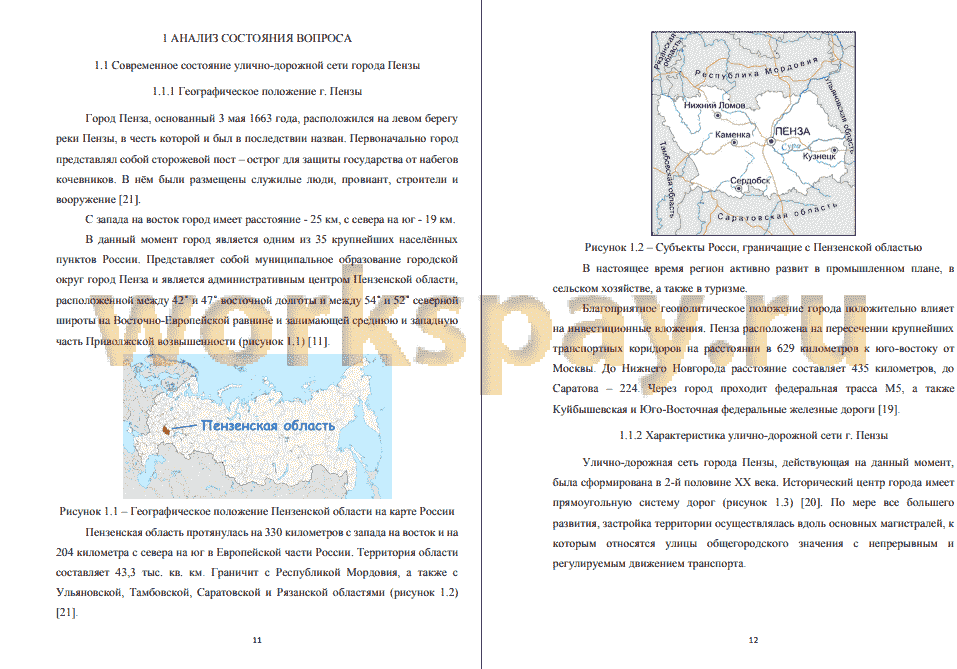Click subheading '1.1.1 Географическое положение г. Пензы'

pos(257,92)
